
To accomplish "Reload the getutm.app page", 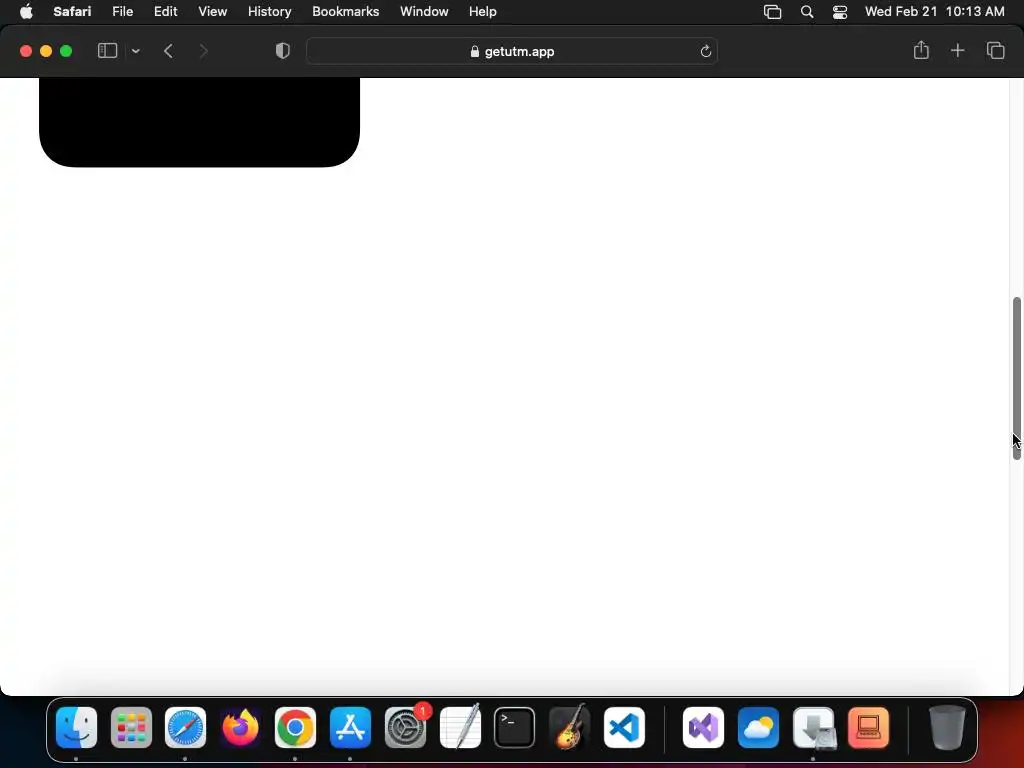I will coord(705,51).
